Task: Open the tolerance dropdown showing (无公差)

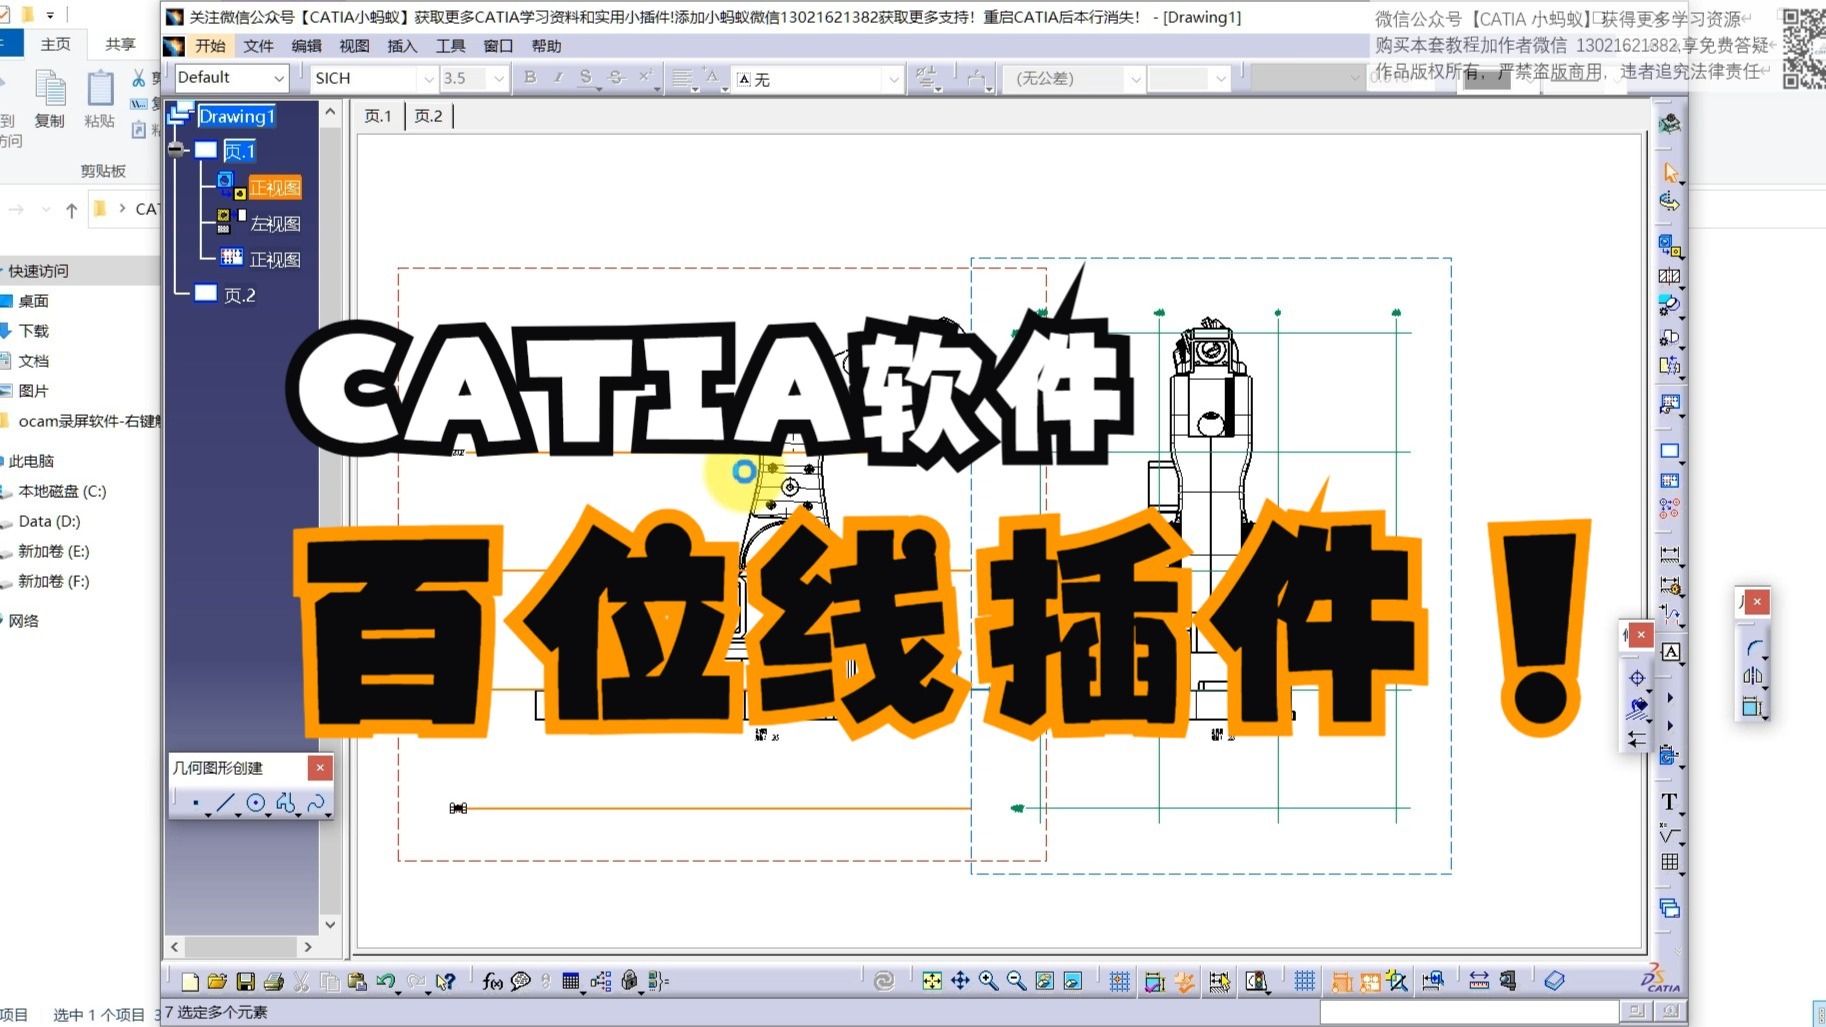Action: (1134, 78)
